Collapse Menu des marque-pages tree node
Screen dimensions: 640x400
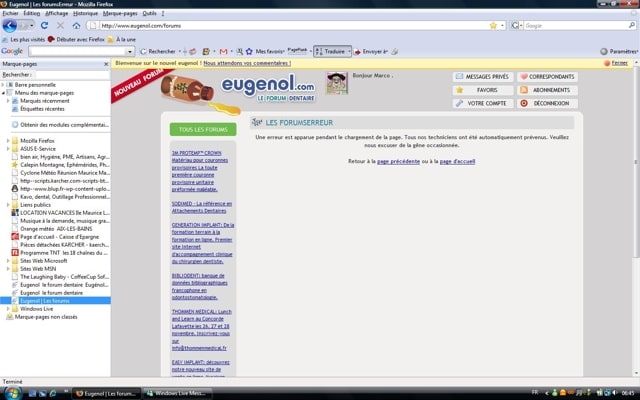tap(3, 93)
